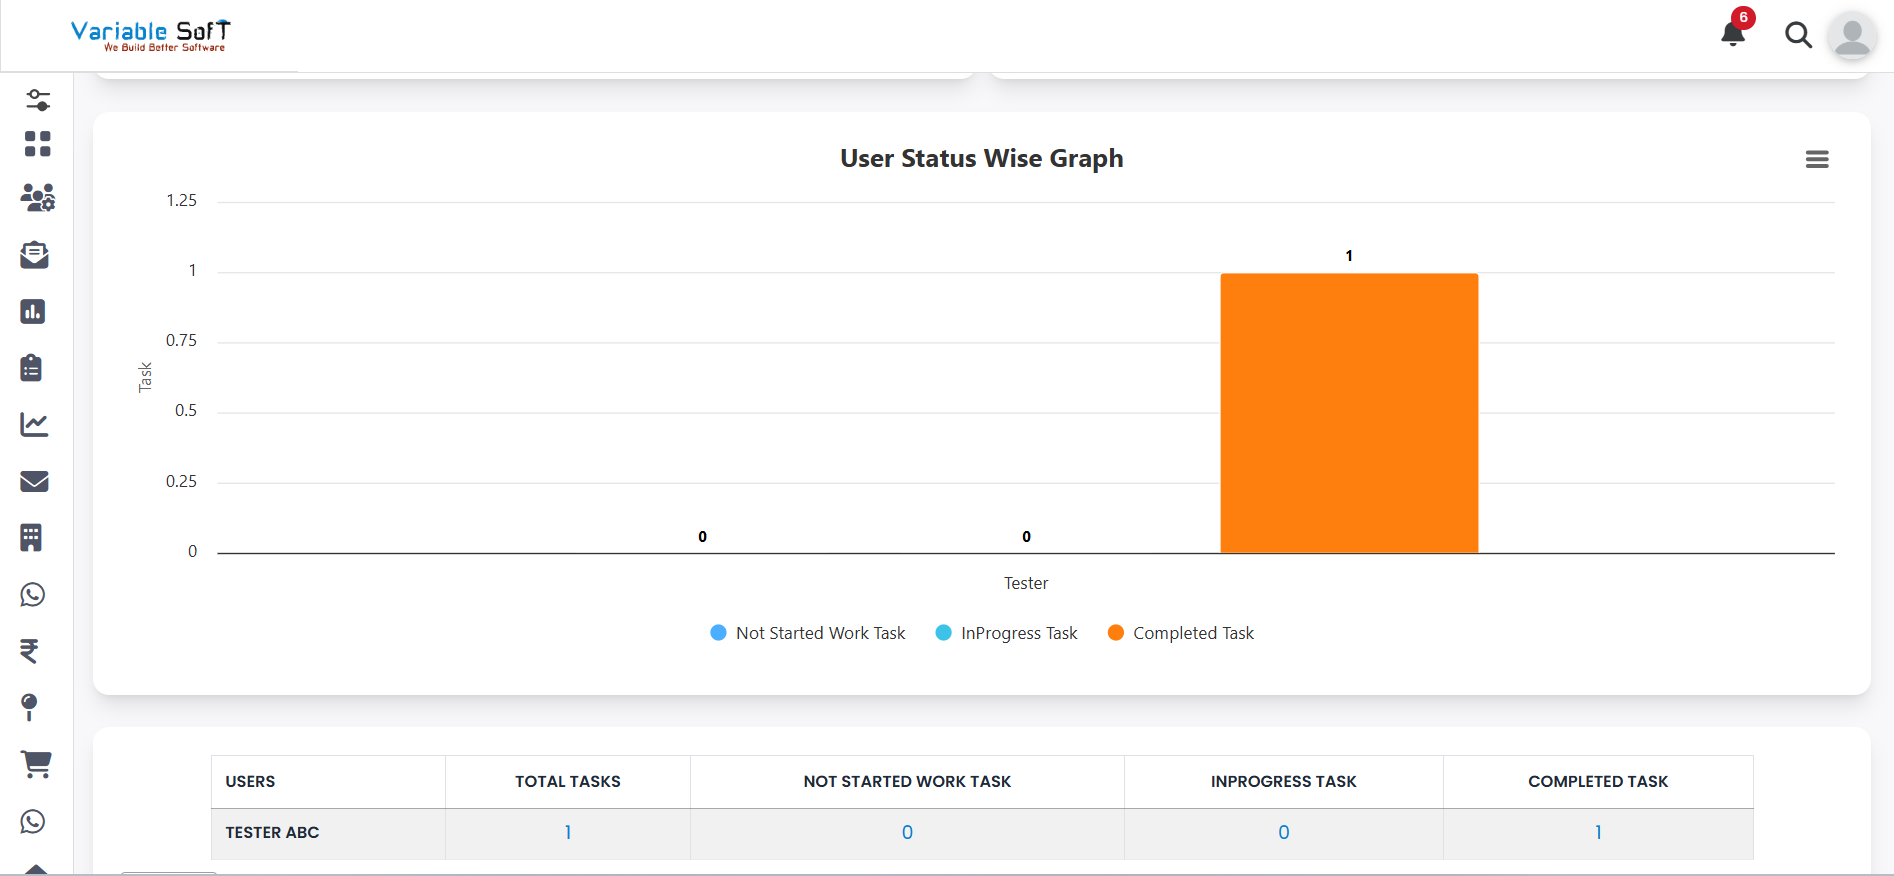Toggle Completed Task legend series

click(x=1181, y=633)
